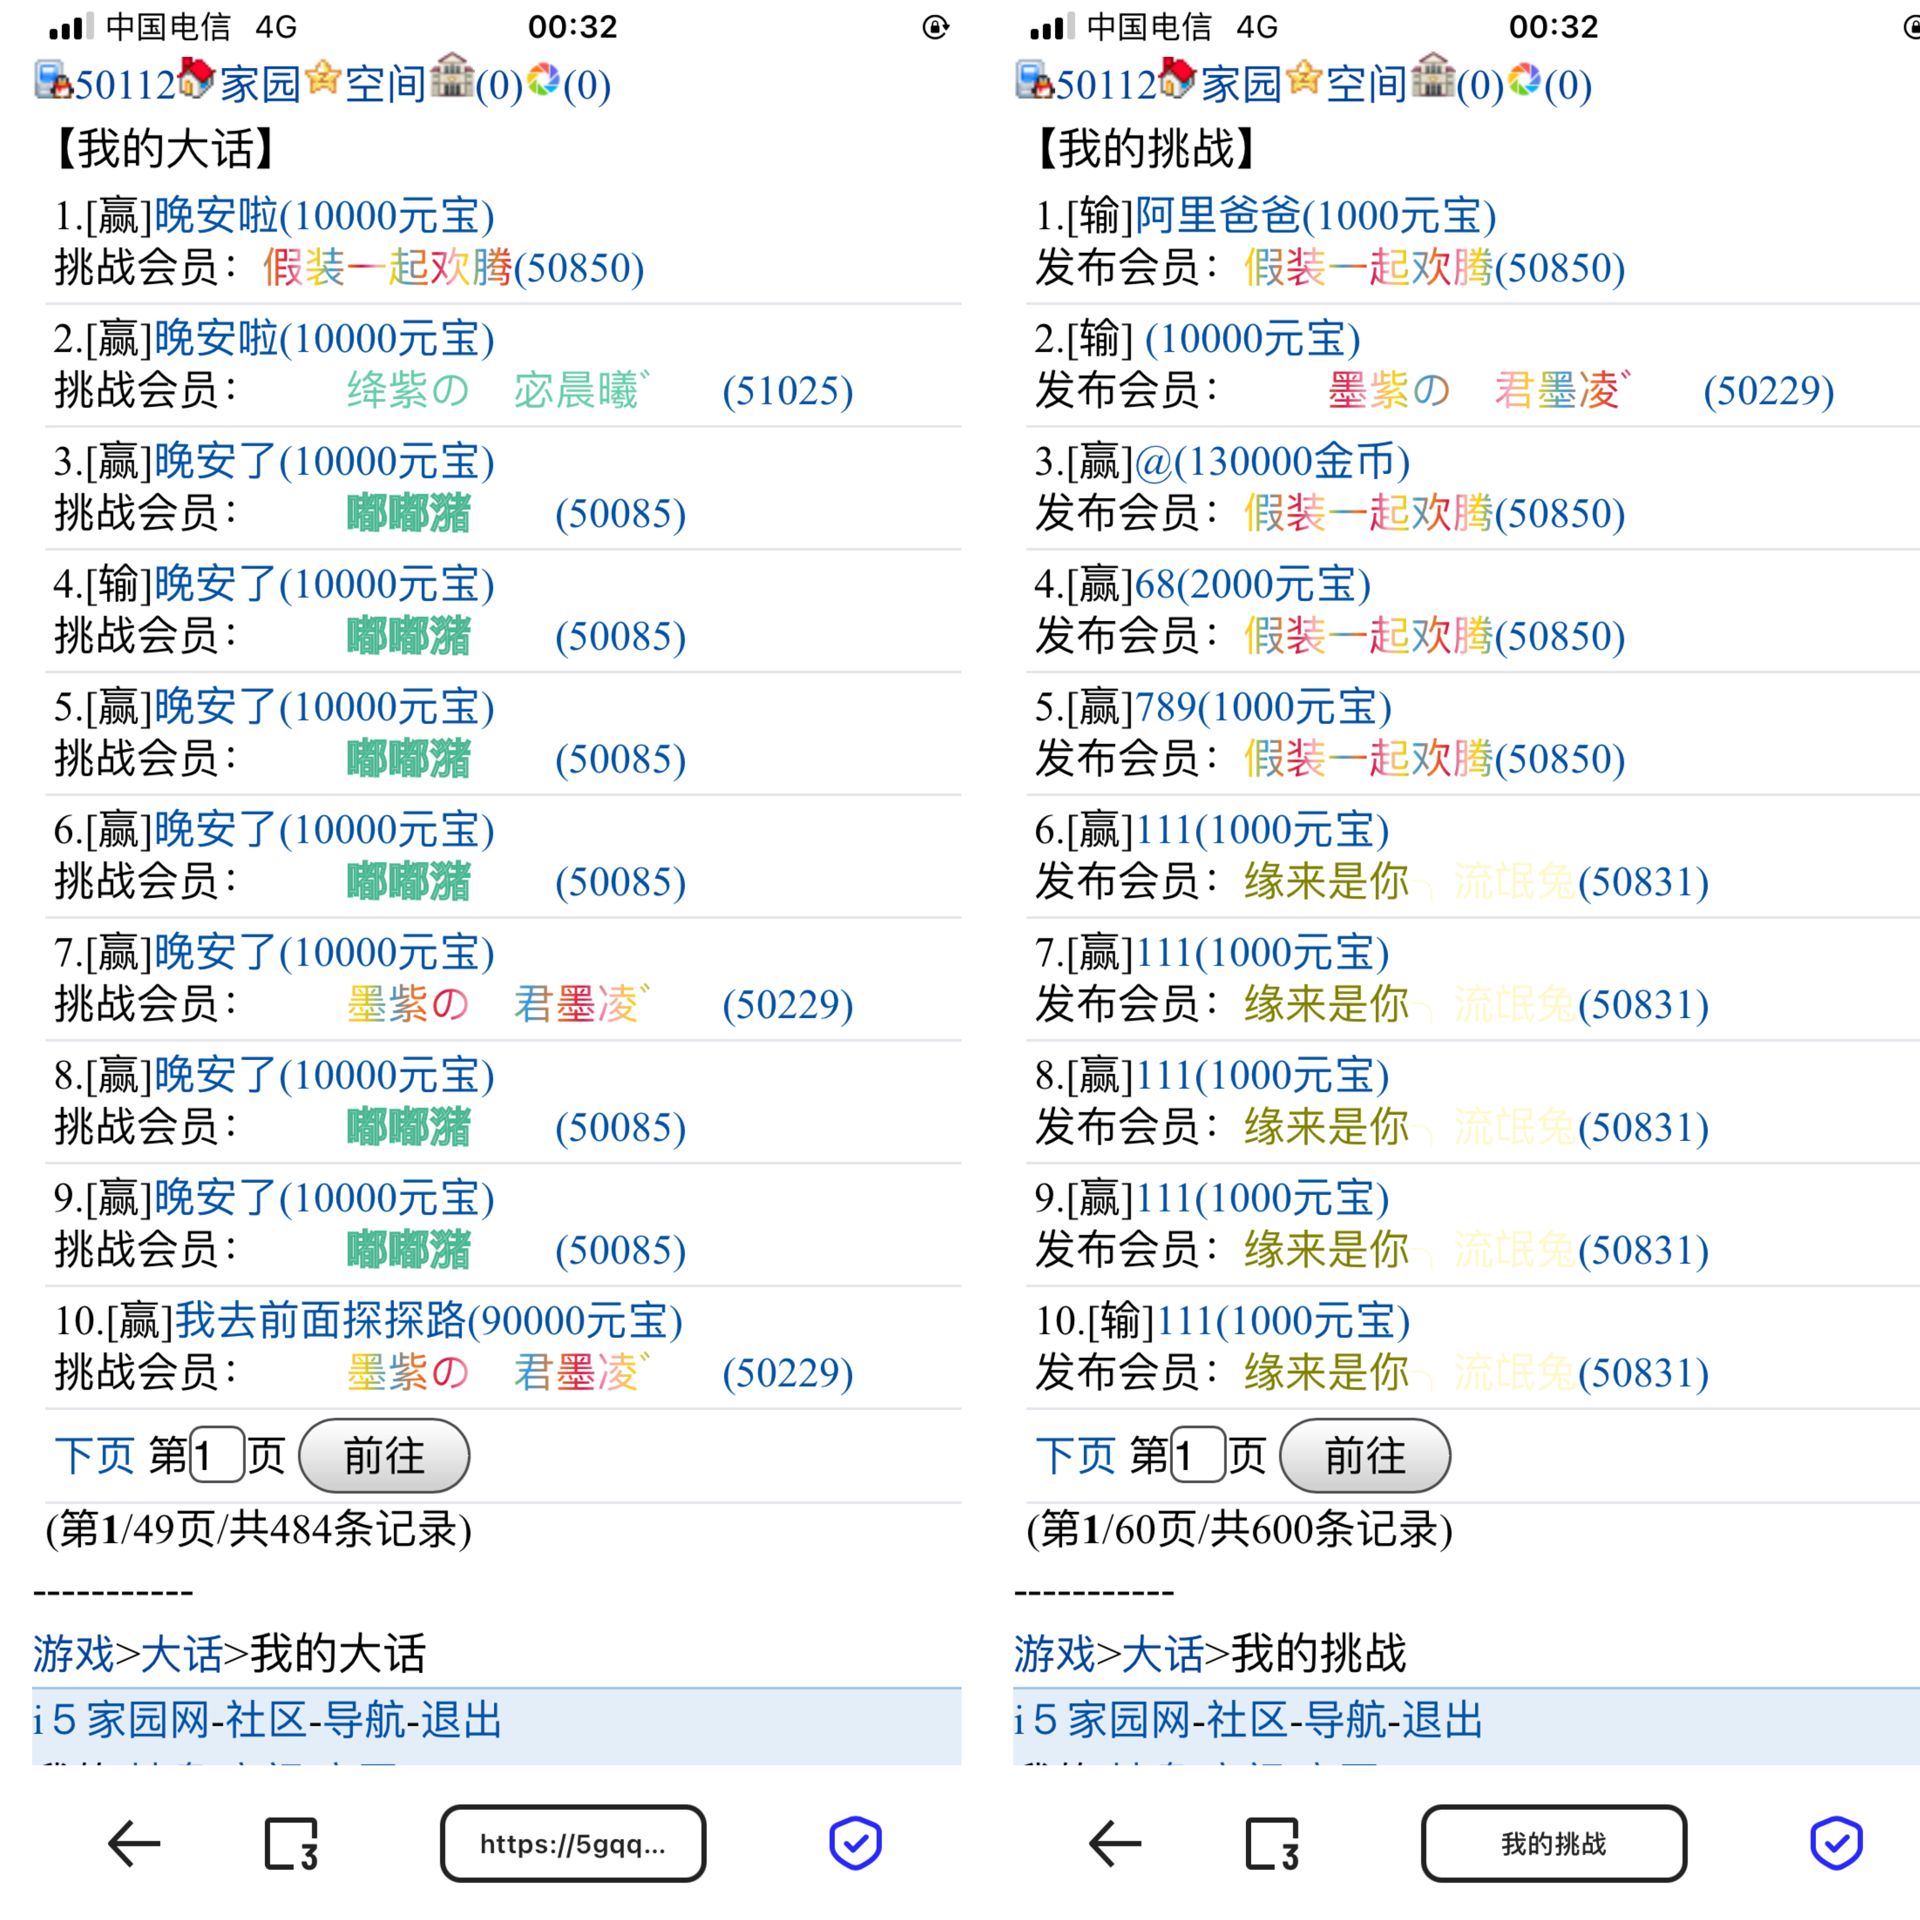
Task: Tap the back arrow in left browser bar
Action: click(134, 1844)
